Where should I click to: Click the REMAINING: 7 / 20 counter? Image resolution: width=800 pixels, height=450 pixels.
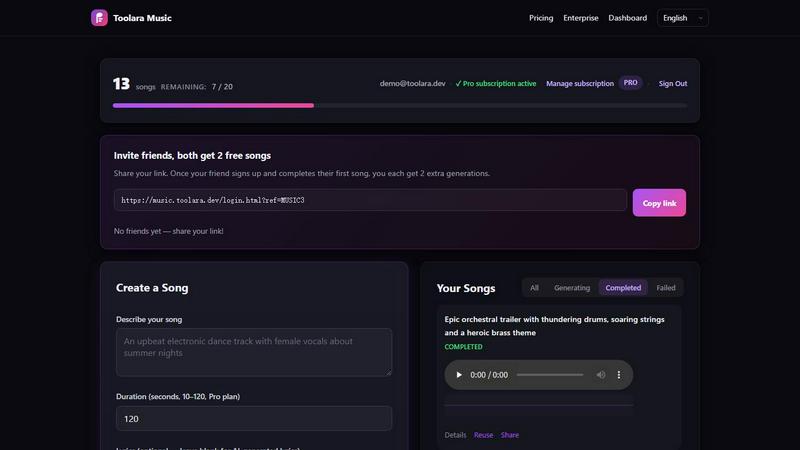coord(196,87)
